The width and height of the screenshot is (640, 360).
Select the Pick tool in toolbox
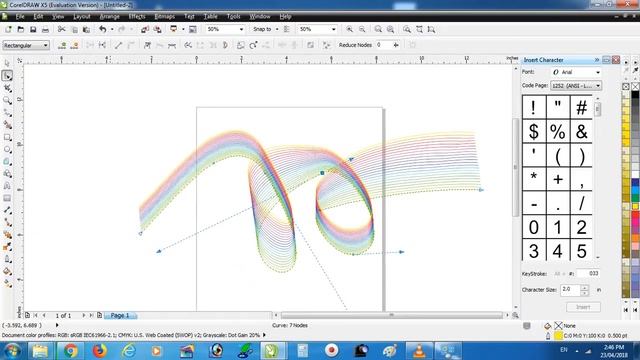7,63
